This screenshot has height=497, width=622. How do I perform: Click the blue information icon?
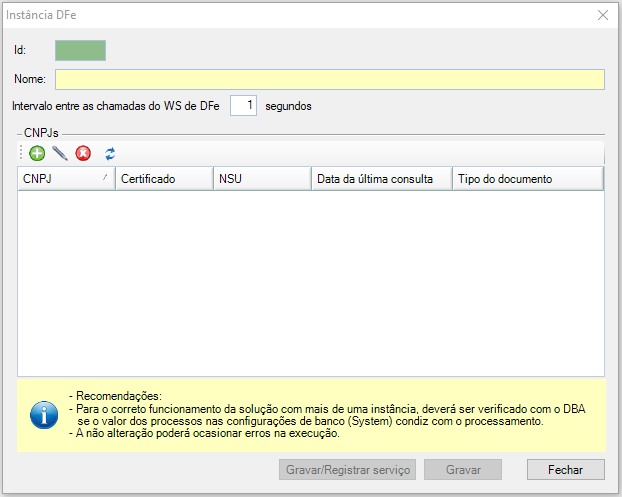44,415
